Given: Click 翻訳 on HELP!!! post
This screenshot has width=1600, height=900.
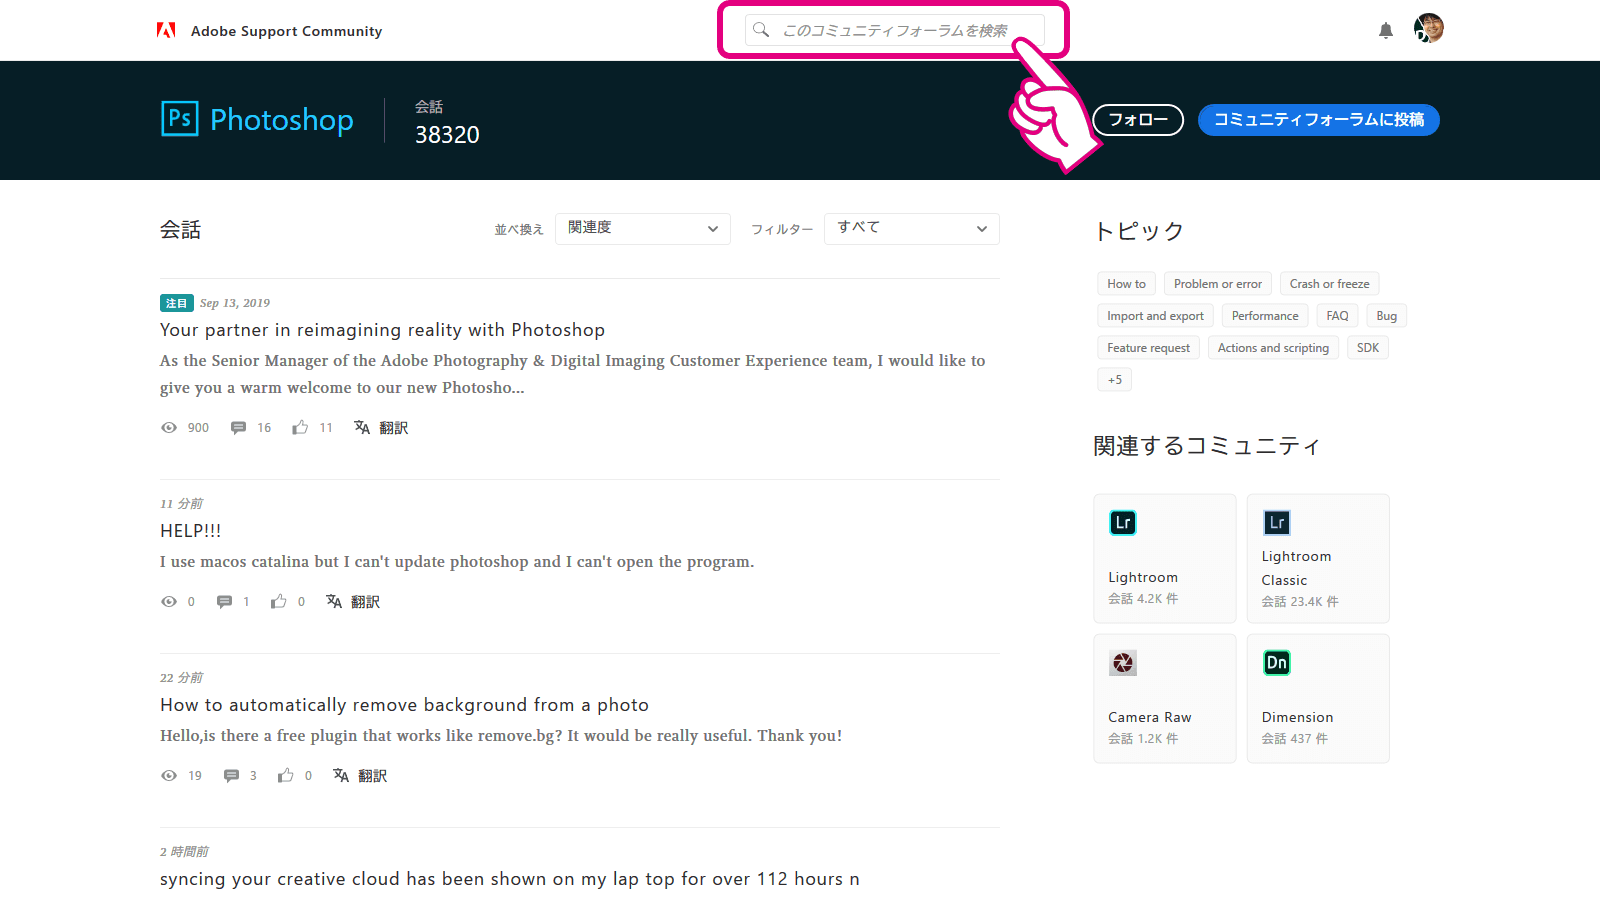Looking at the screenshot, I should click(365, 602).
